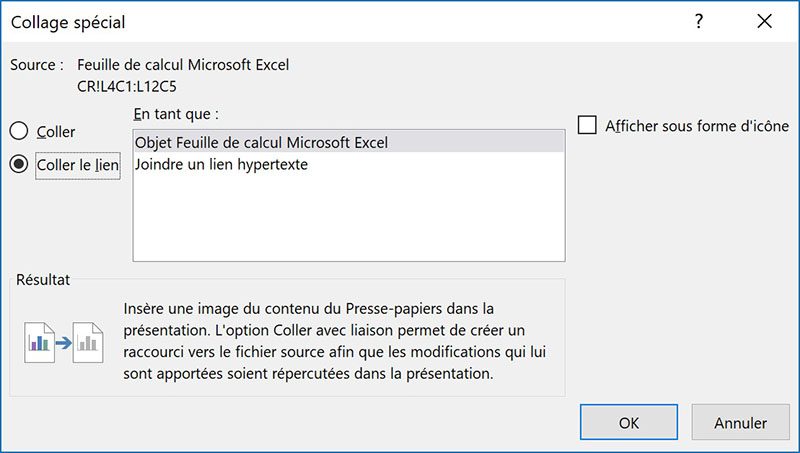
Task: Click empty area of En tant que list
Action: tap(348, 220)
